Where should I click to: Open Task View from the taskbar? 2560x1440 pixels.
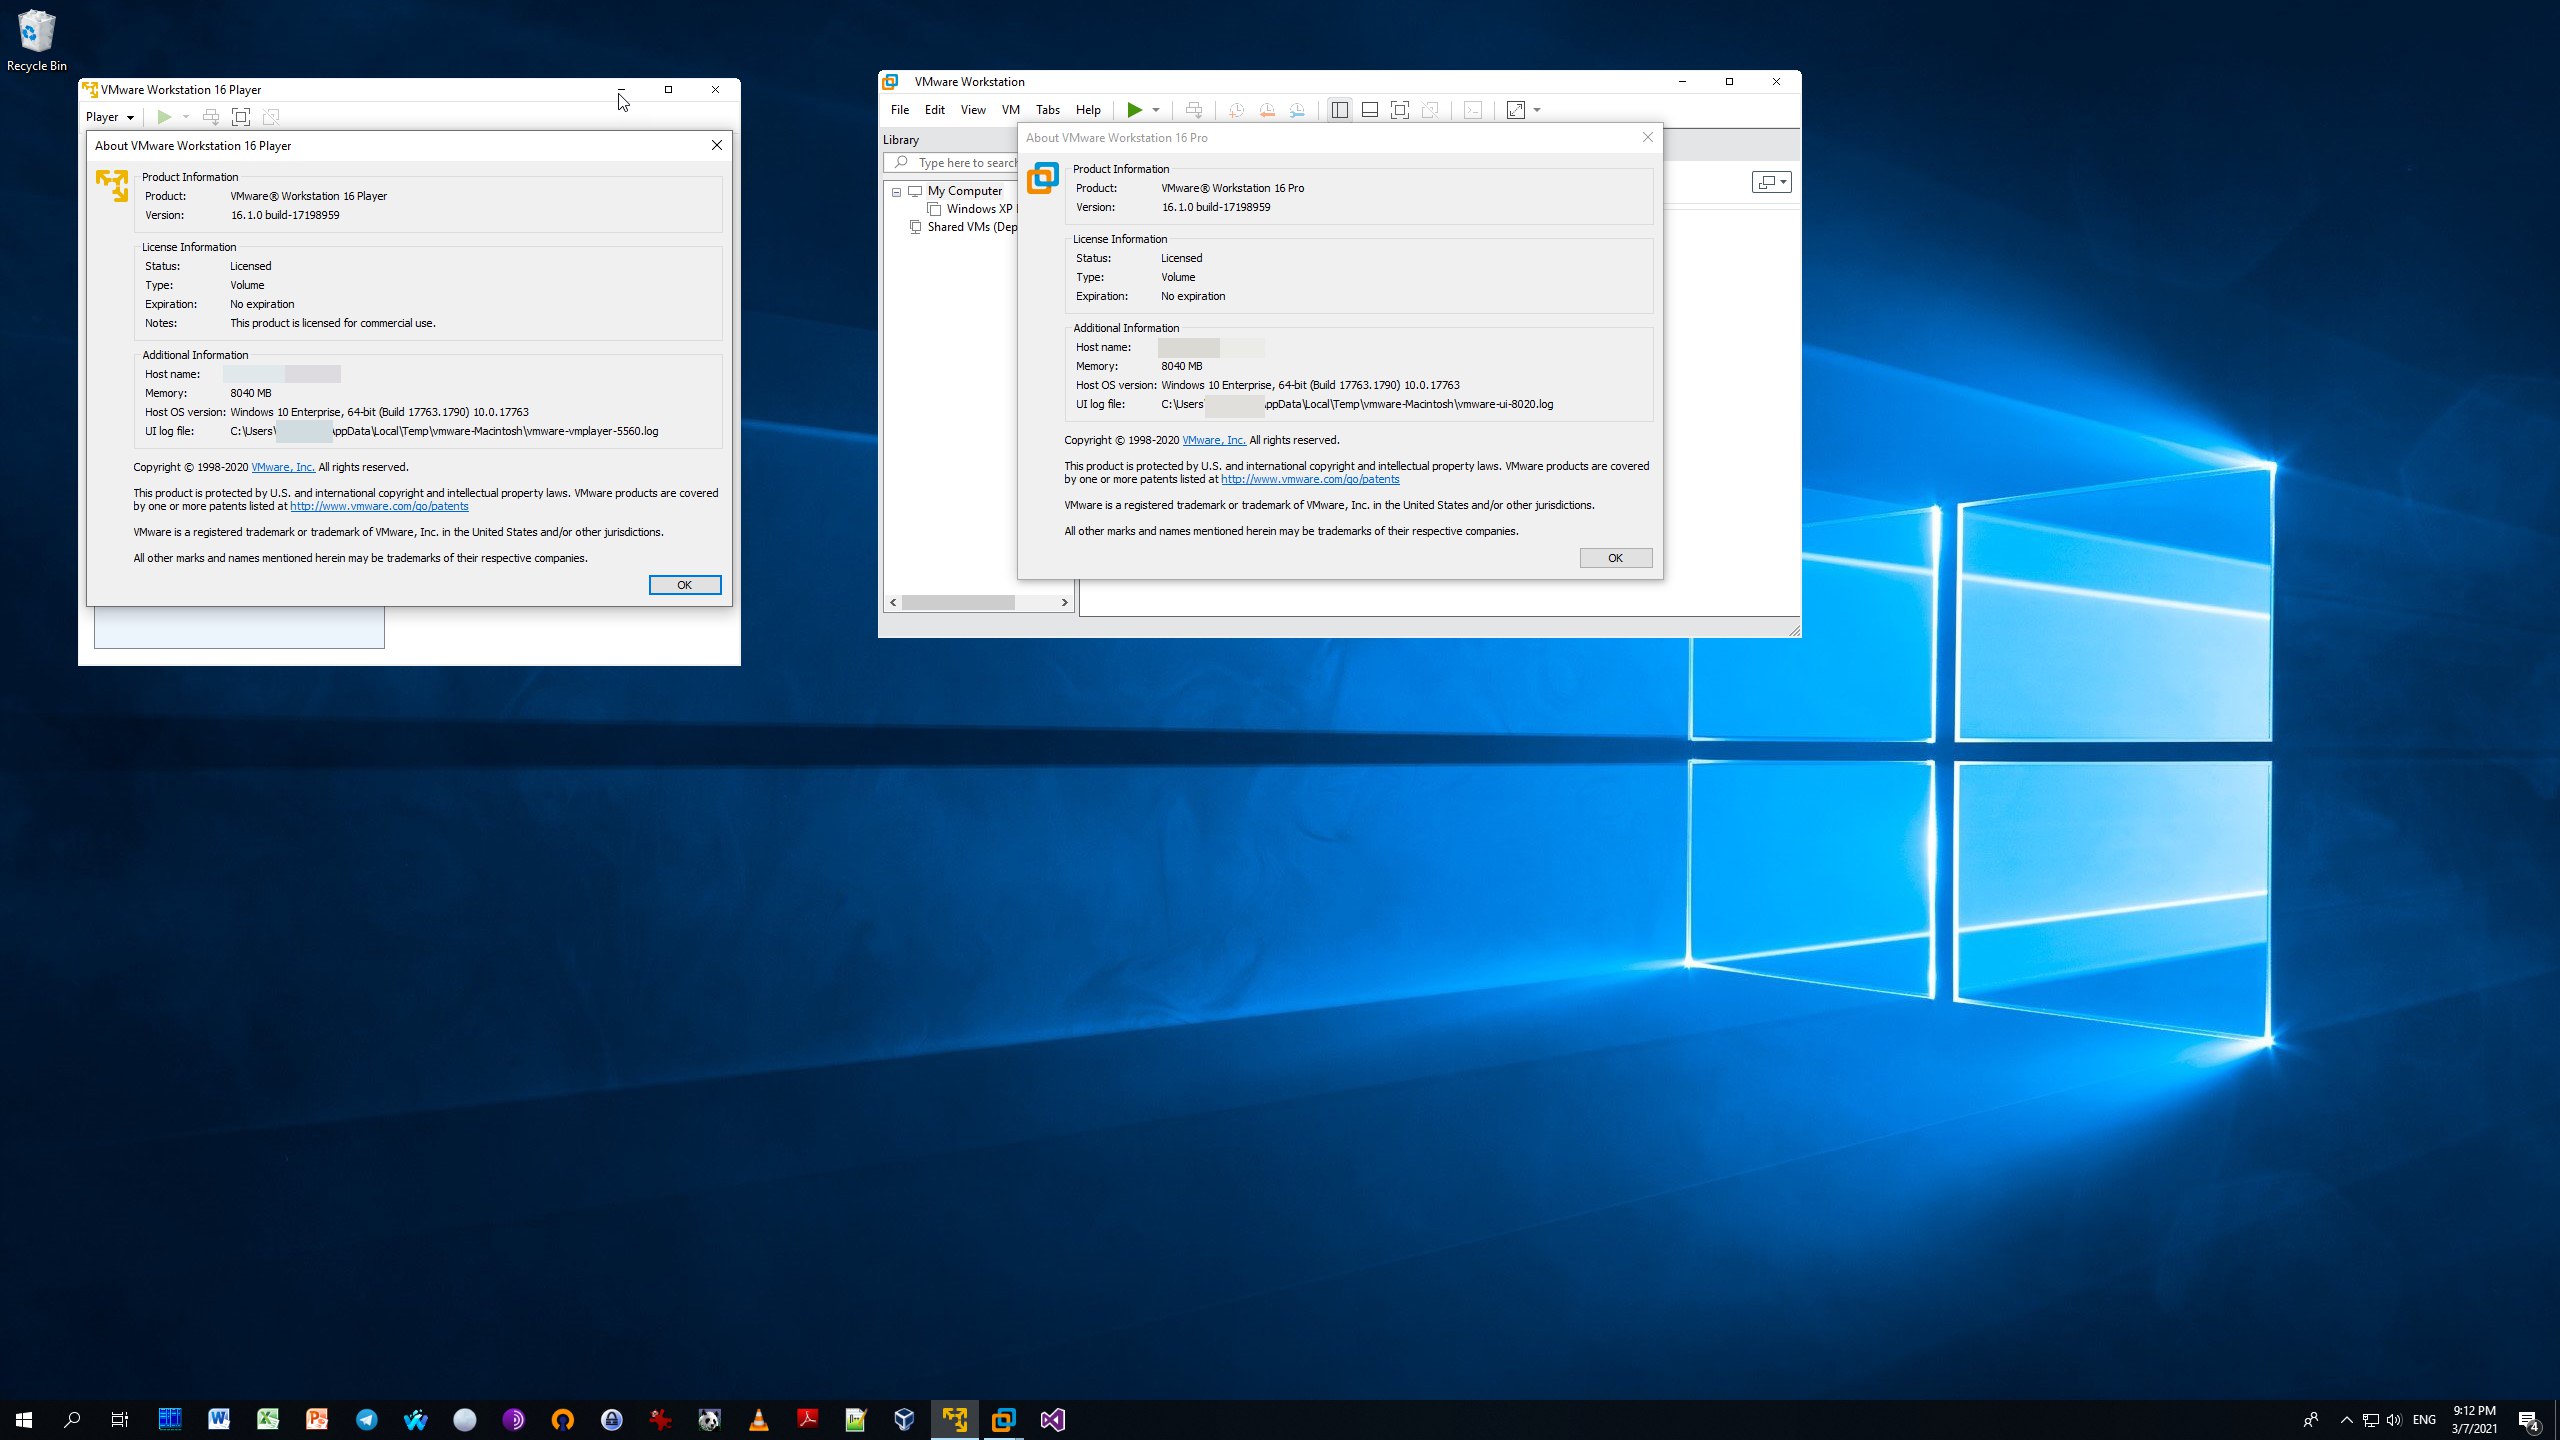tap(120, 1420)
